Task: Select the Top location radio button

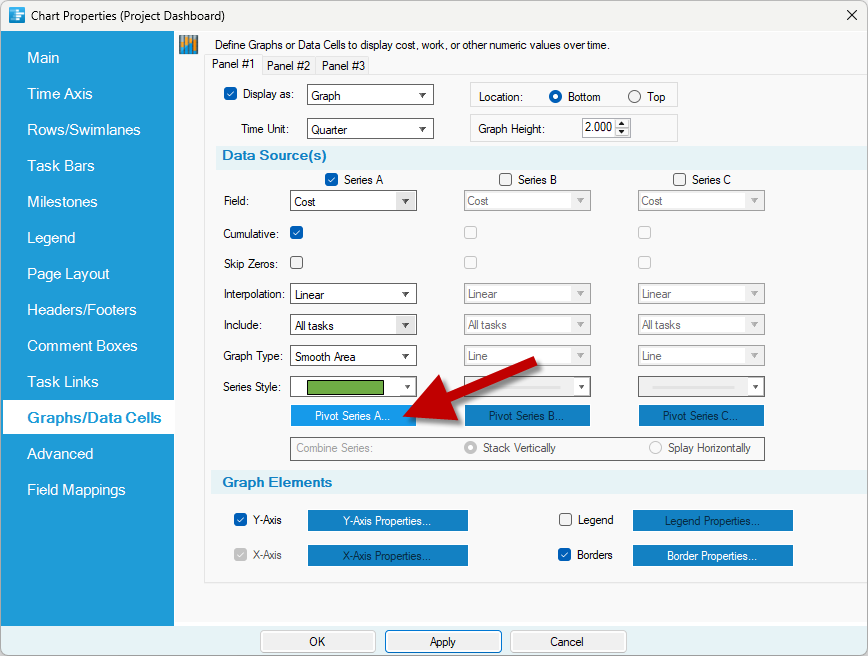Action: [634, 96]
